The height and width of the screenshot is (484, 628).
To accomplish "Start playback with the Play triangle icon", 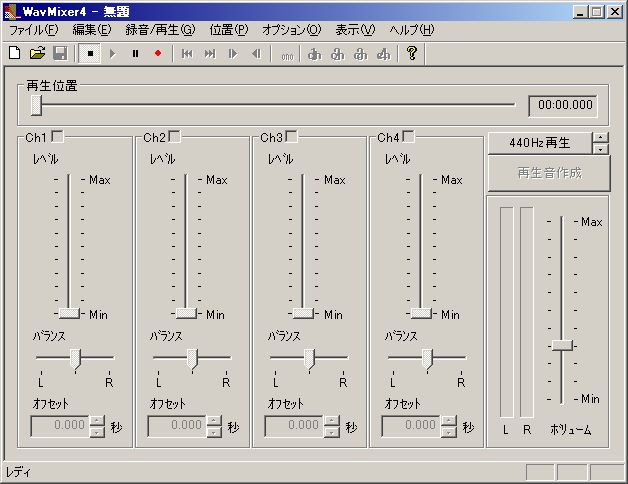I will pyautogui.click(x=113, y=53).
